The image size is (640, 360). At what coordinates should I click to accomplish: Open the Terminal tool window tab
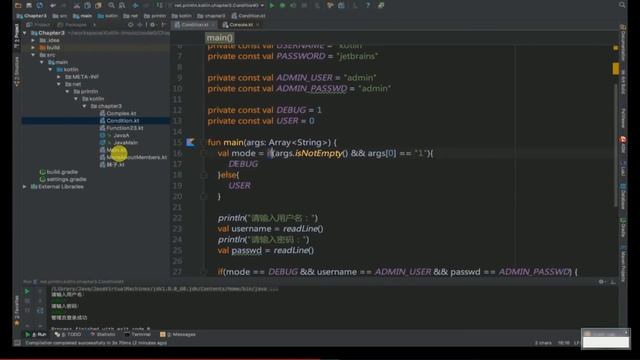138,334
